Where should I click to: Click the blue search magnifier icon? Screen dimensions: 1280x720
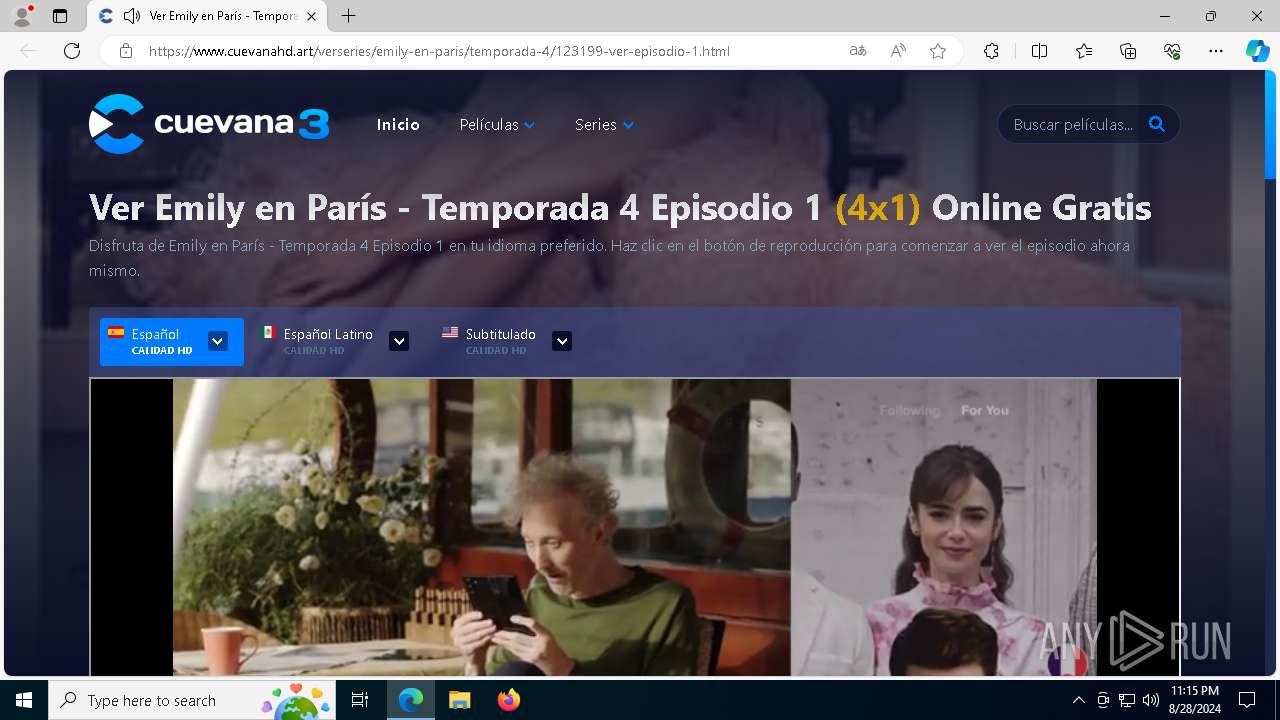1157,125
